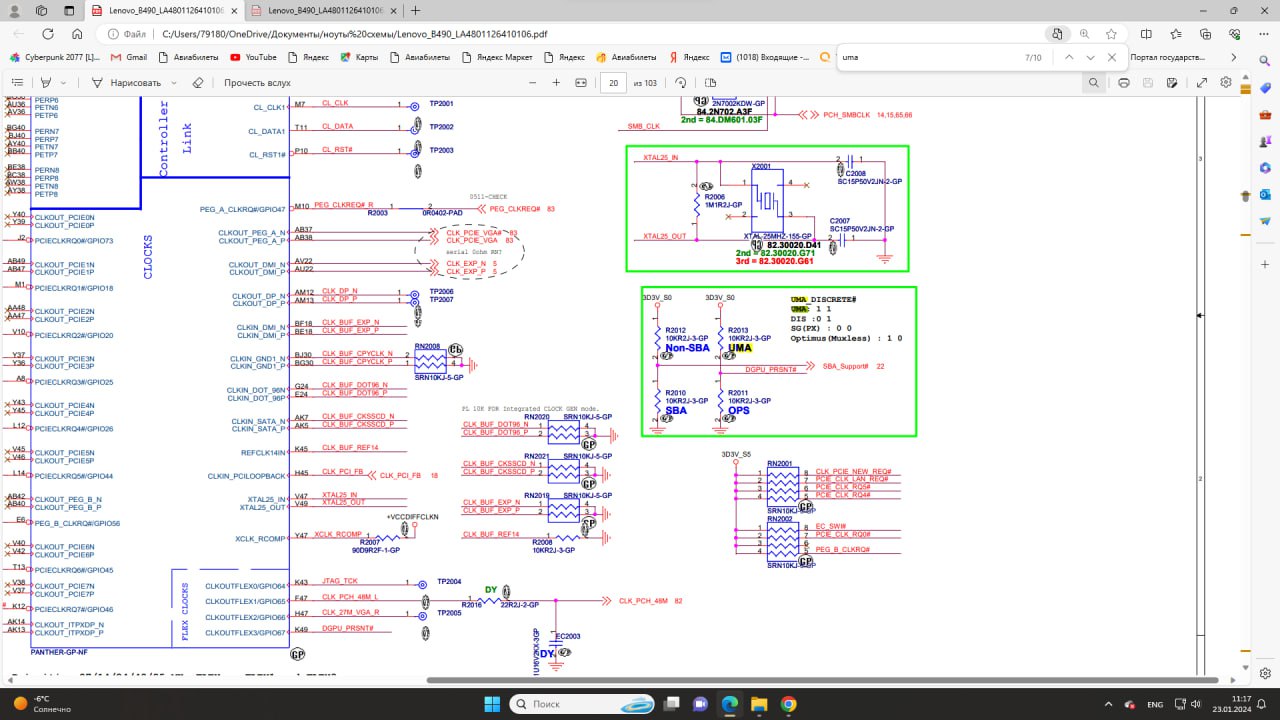The height and width of the screenshot is (720, 1280).
Task: Open the draw tool options dropdown arrow
Action: [176, 83]
